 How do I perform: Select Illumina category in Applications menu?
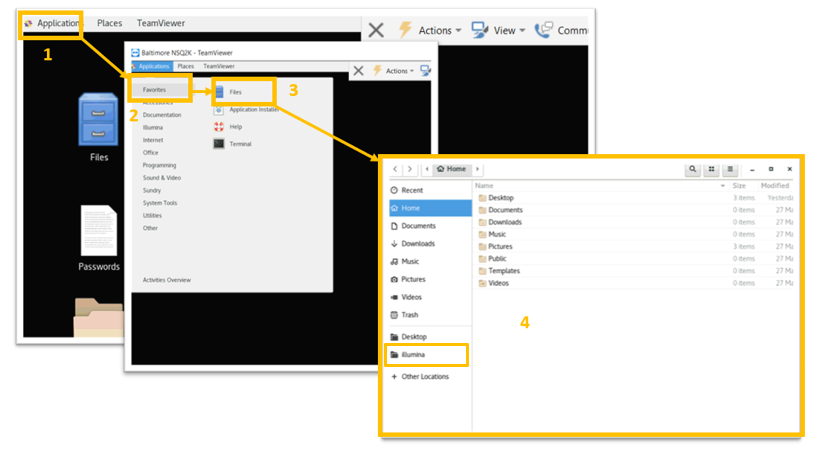click(153, 128)
